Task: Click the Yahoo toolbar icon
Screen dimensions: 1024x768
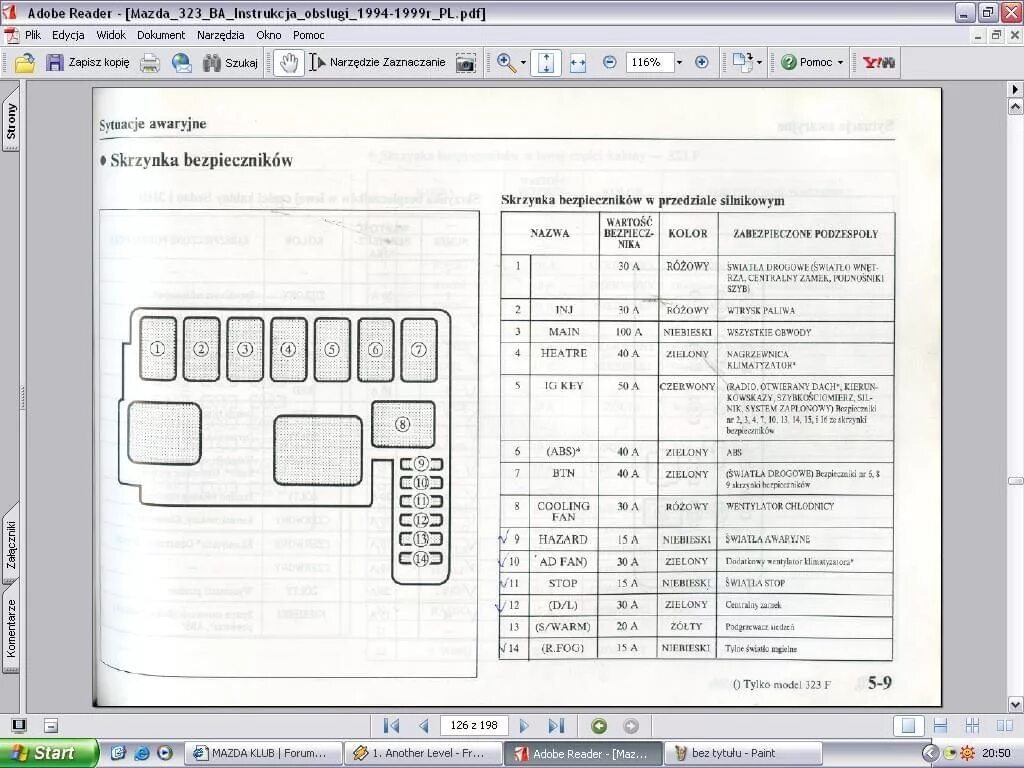Action: pyautogui.click(x=878, y=63)
